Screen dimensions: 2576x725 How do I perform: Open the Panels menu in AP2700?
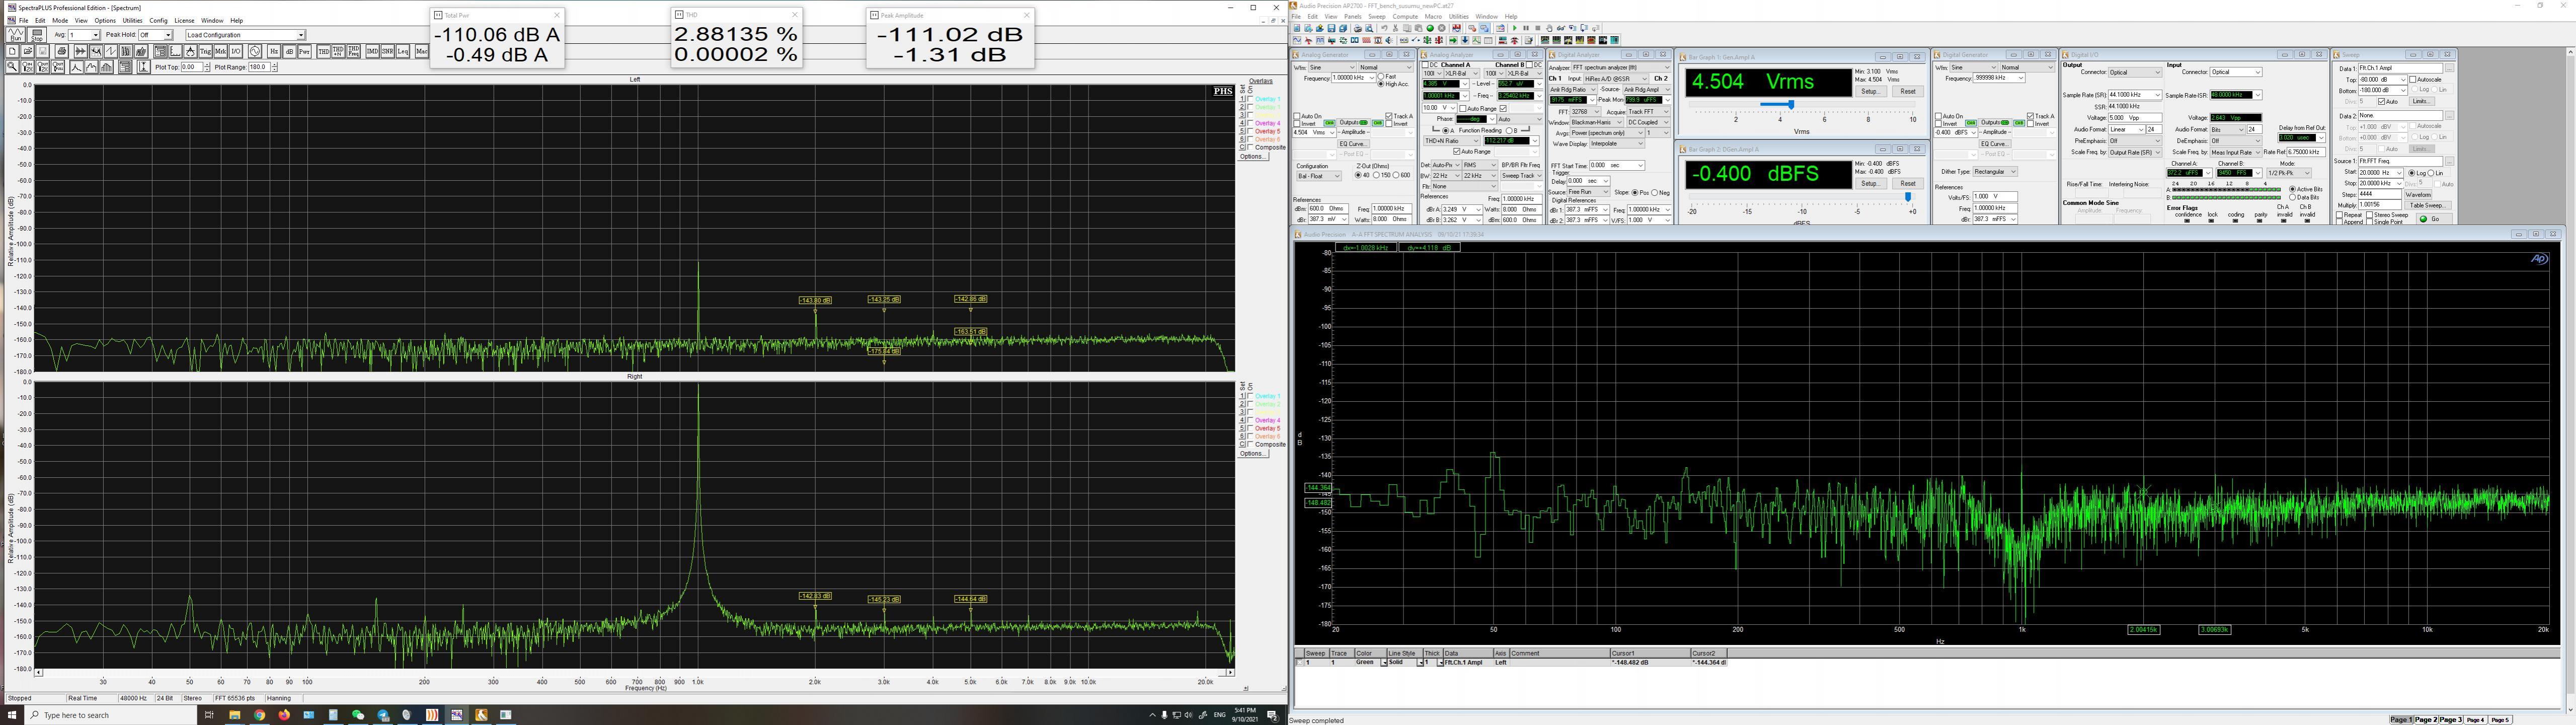coord(1353,17)
